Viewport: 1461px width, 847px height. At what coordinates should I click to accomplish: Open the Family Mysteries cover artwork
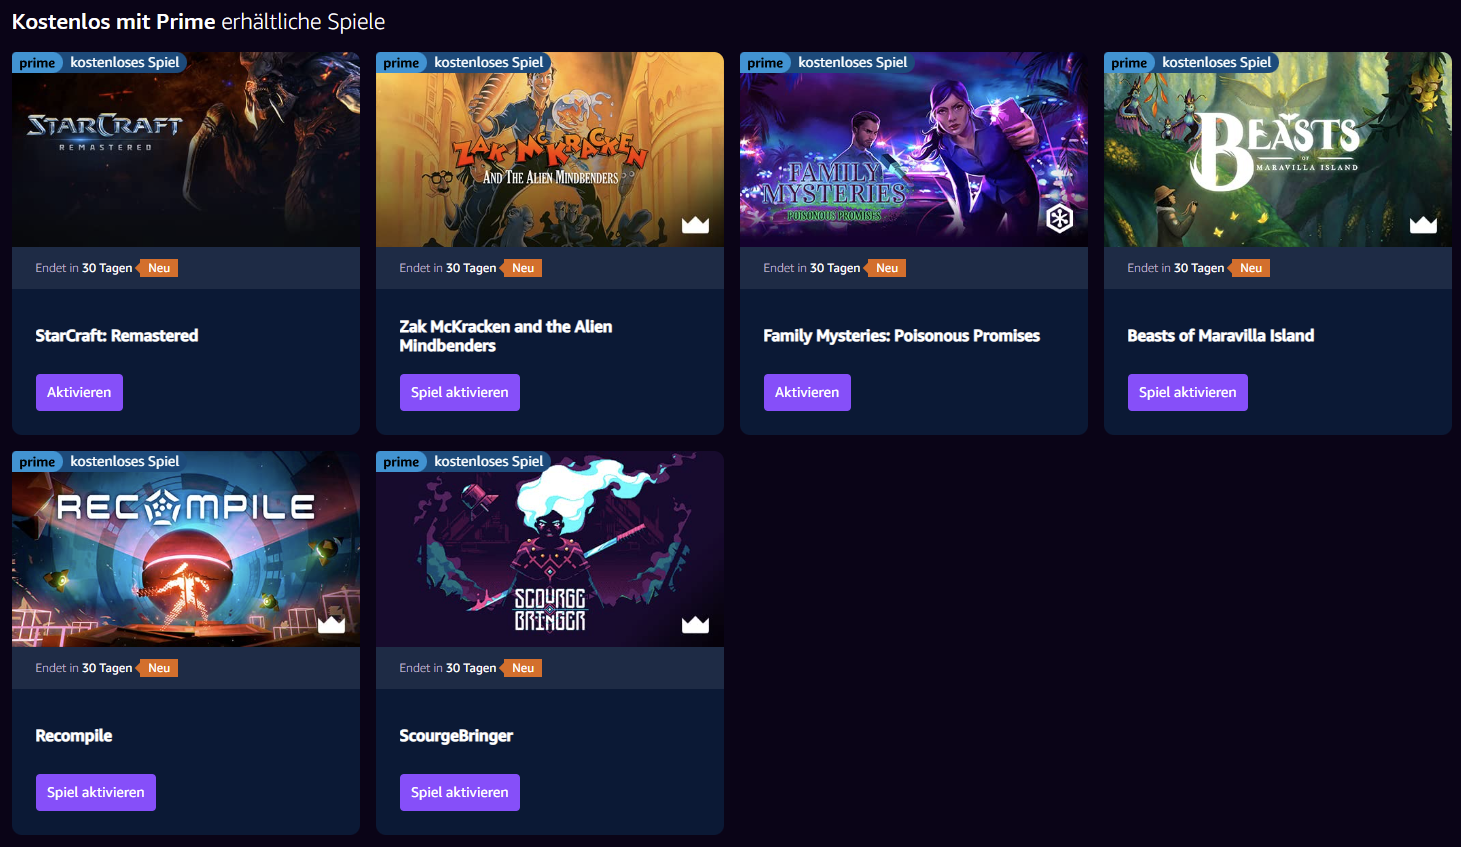(x=914, y=150)
